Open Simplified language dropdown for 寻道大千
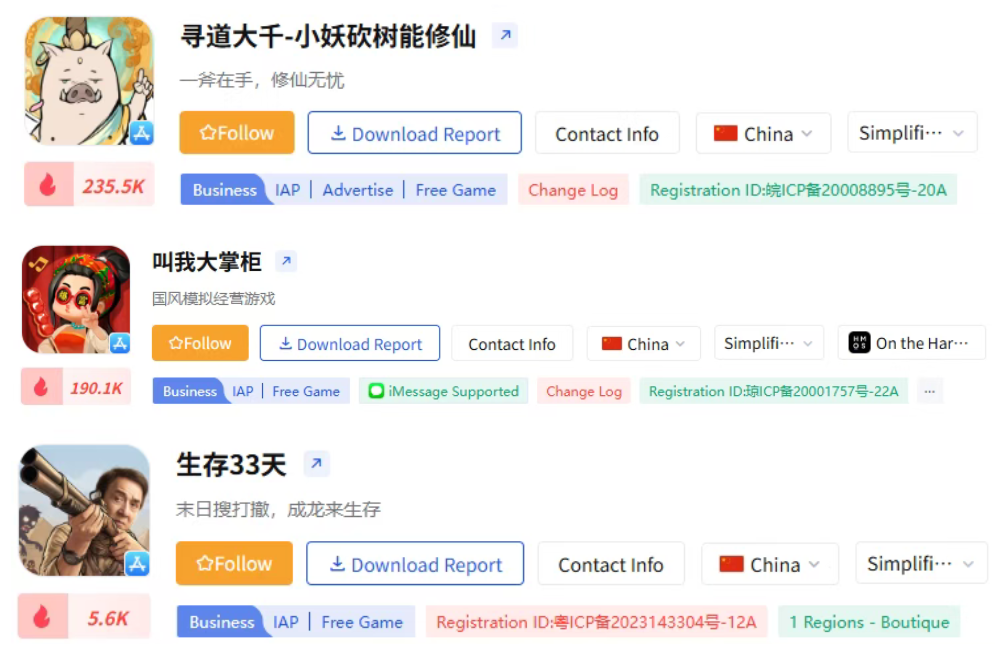Viewport: 1005px width, 666px height. click(x=912, y=133)
